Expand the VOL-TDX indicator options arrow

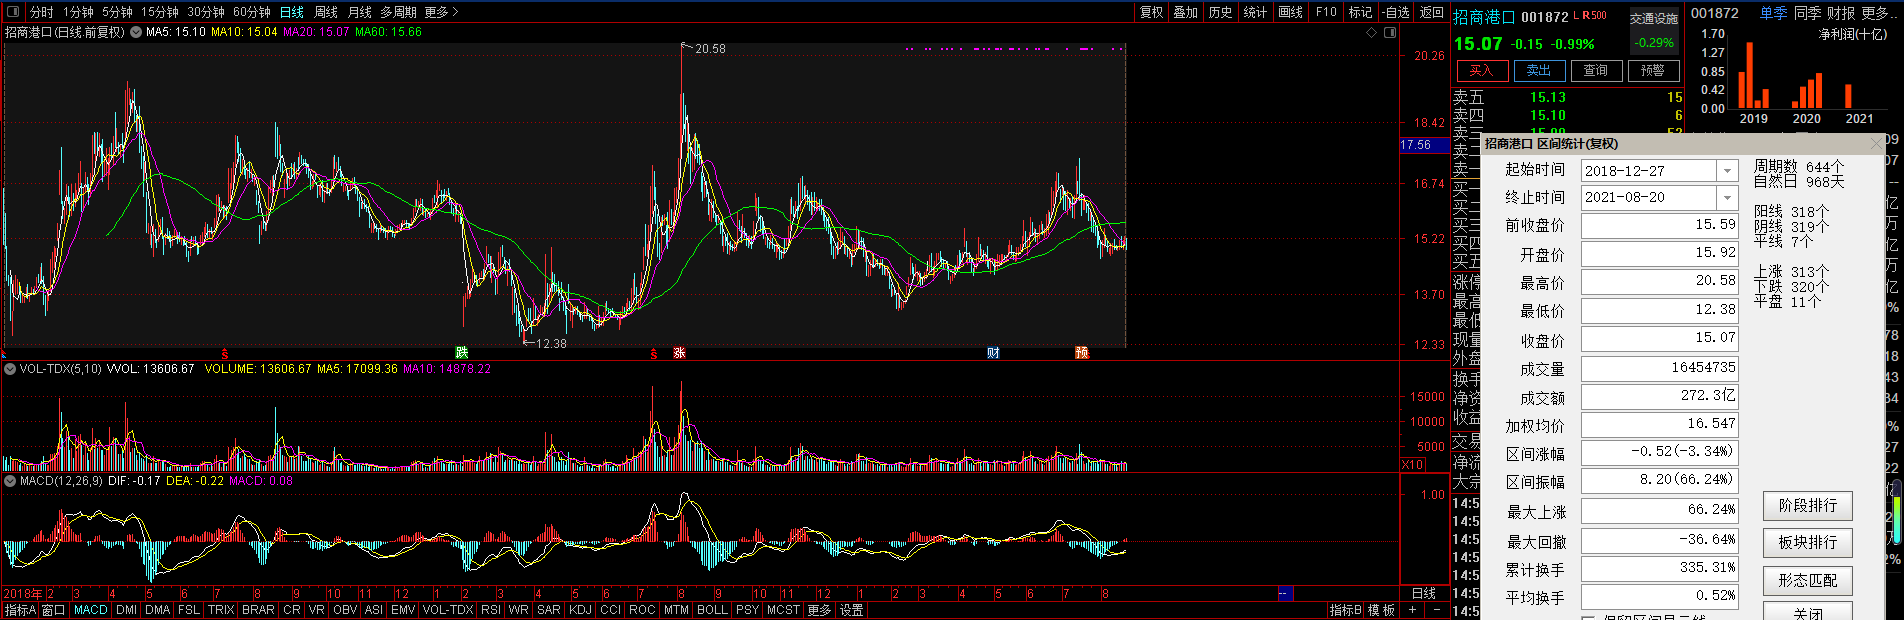tap(10, 369)
